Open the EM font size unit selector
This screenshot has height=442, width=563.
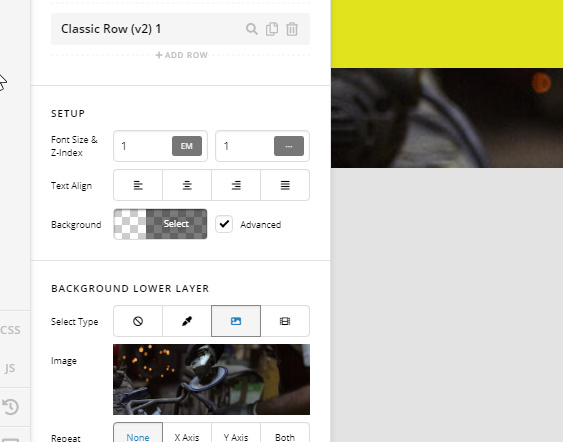click(x=187, y=146)
